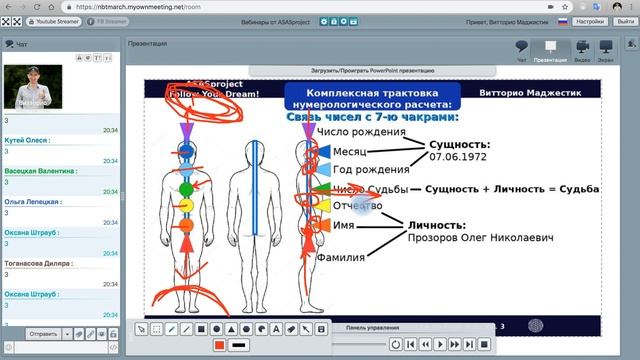This screenshot has height=360, width=640.
Task: Pick the straight line drawing tool
Action: point(187,329)
